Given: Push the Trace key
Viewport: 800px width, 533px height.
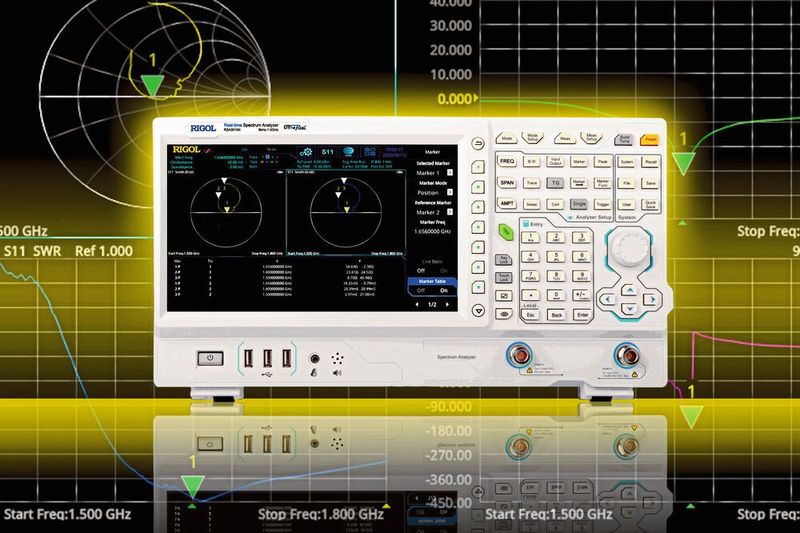Looking at the screenshot, I should tap(532, 183).
